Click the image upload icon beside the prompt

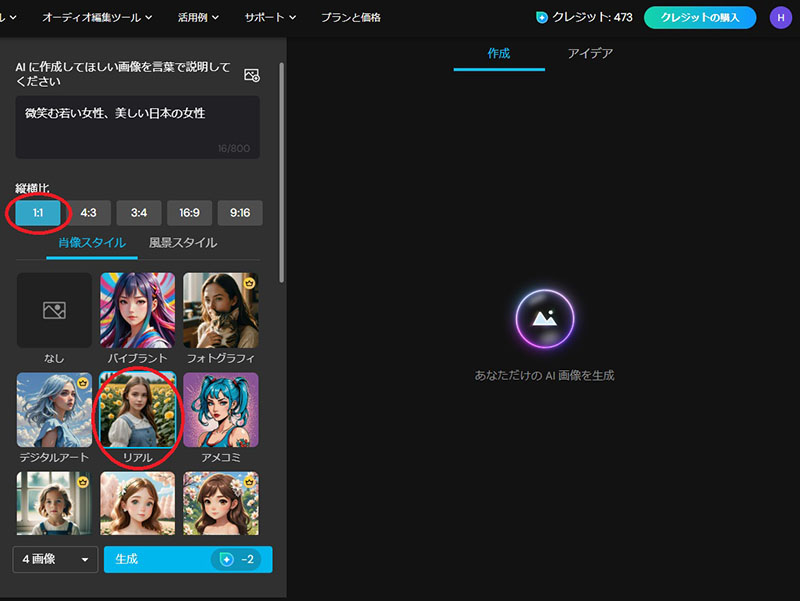click(x=252, y=75)
